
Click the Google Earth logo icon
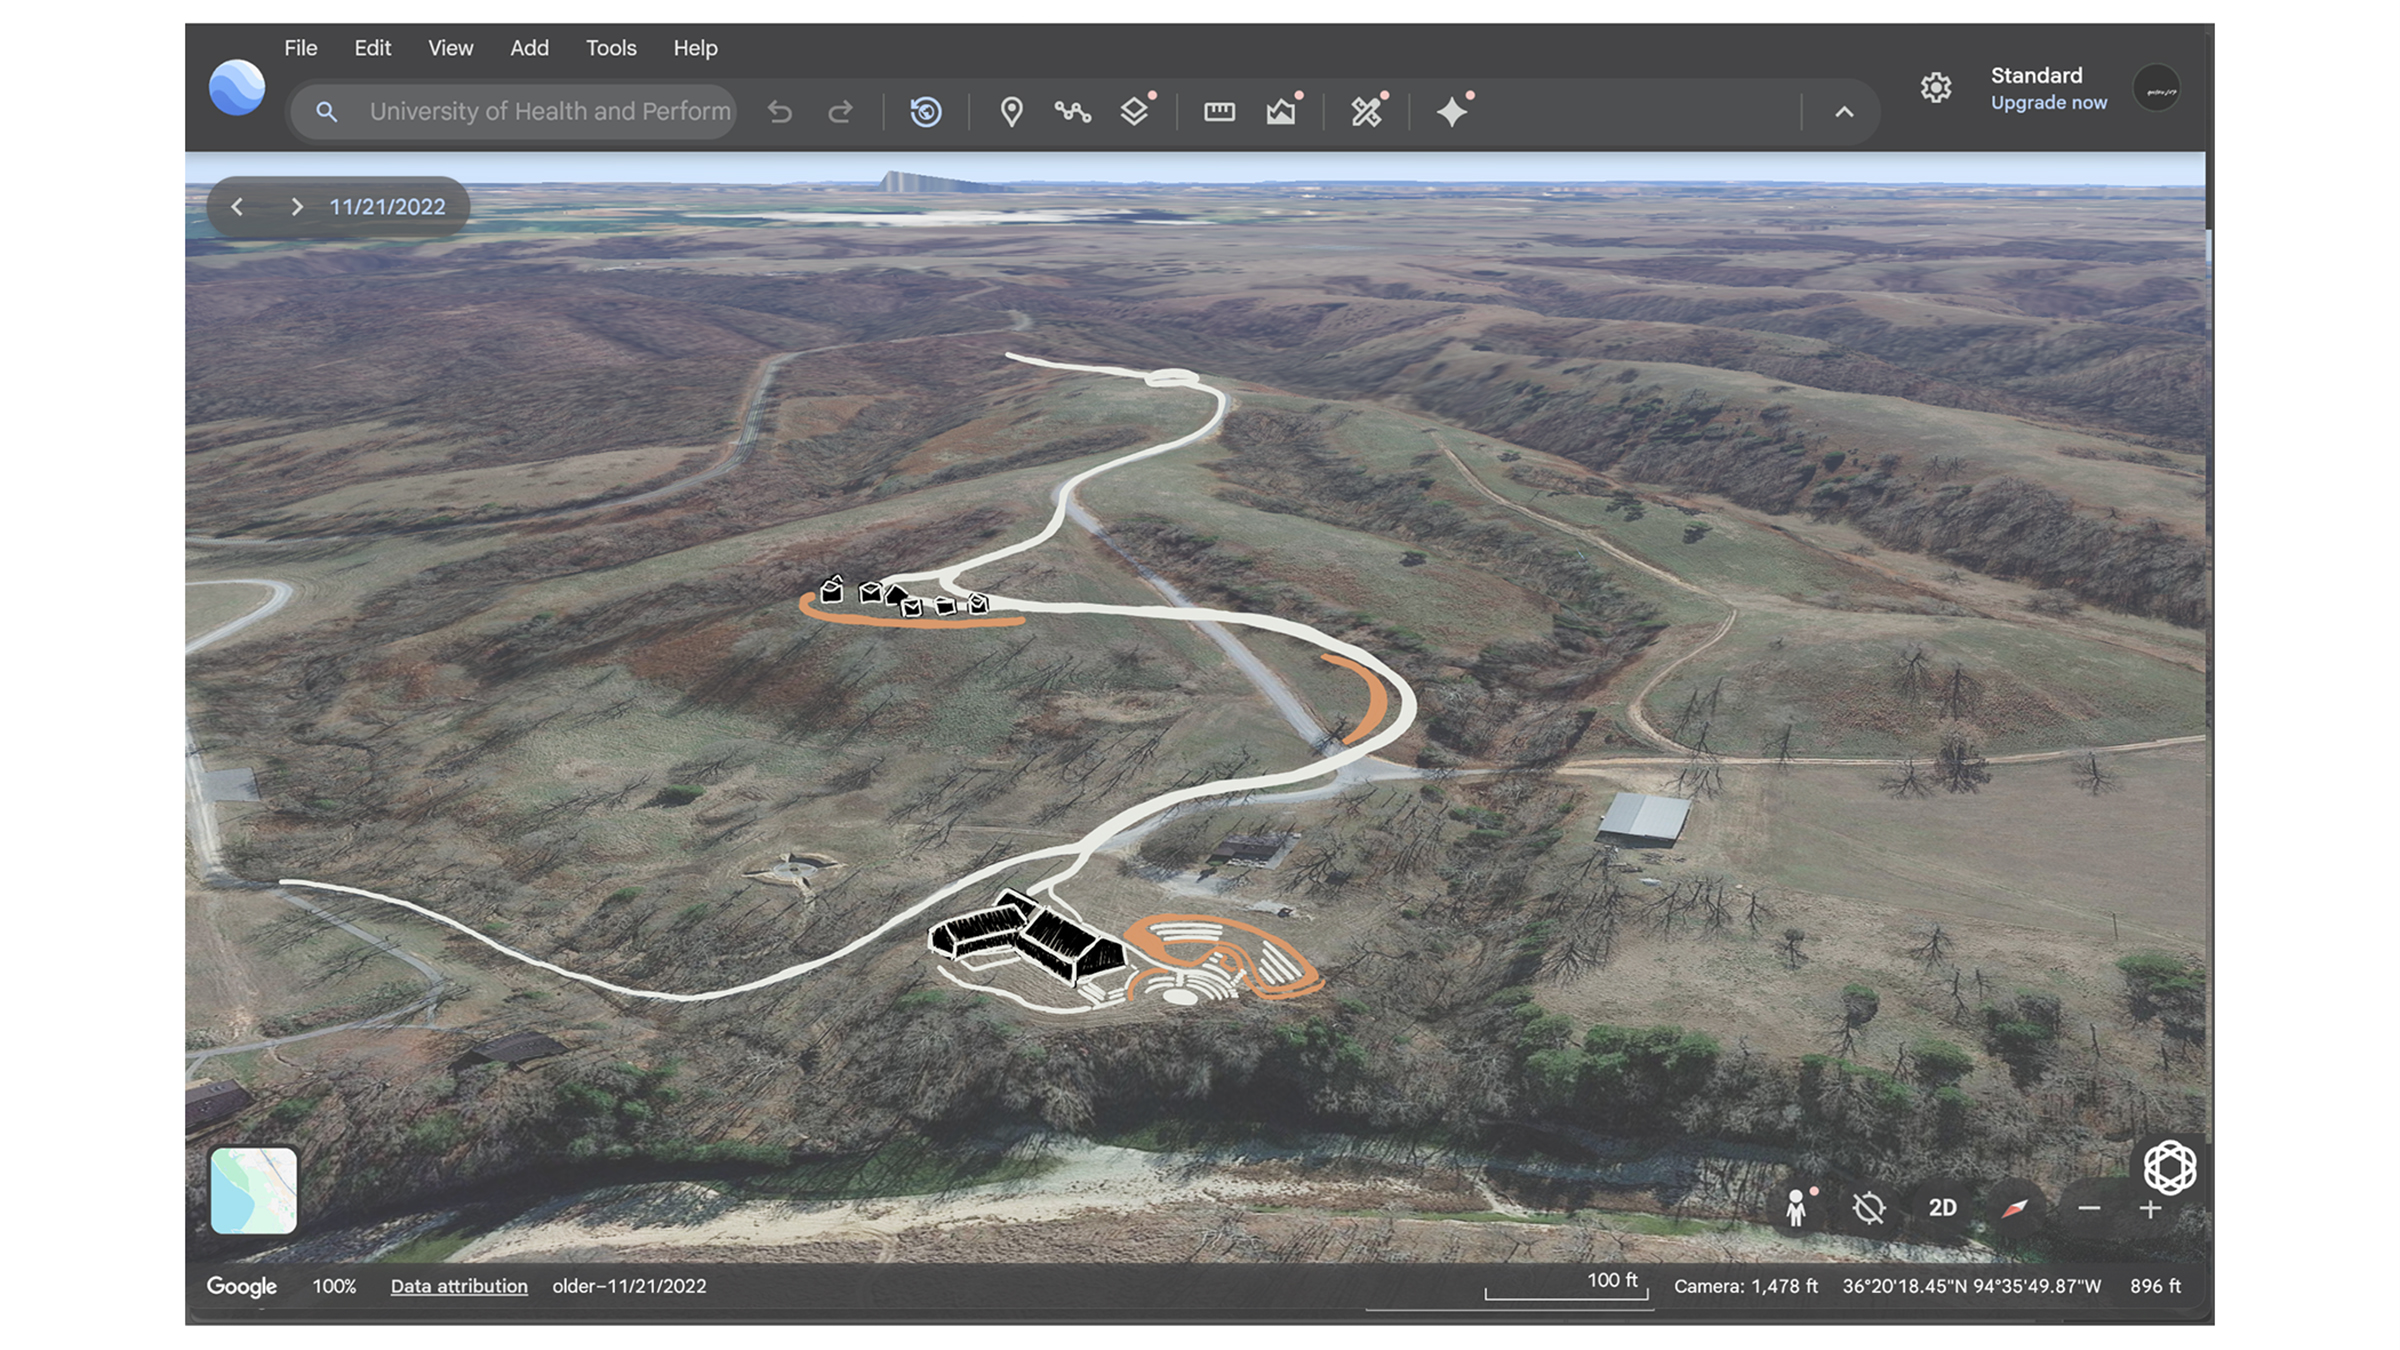point(237,88)
